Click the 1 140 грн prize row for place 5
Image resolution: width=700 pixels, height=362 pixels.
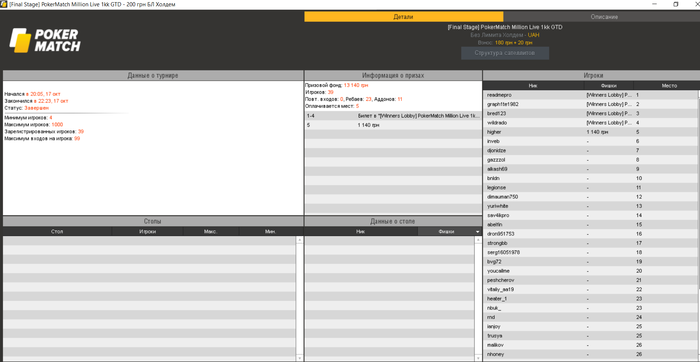(393, 125)
